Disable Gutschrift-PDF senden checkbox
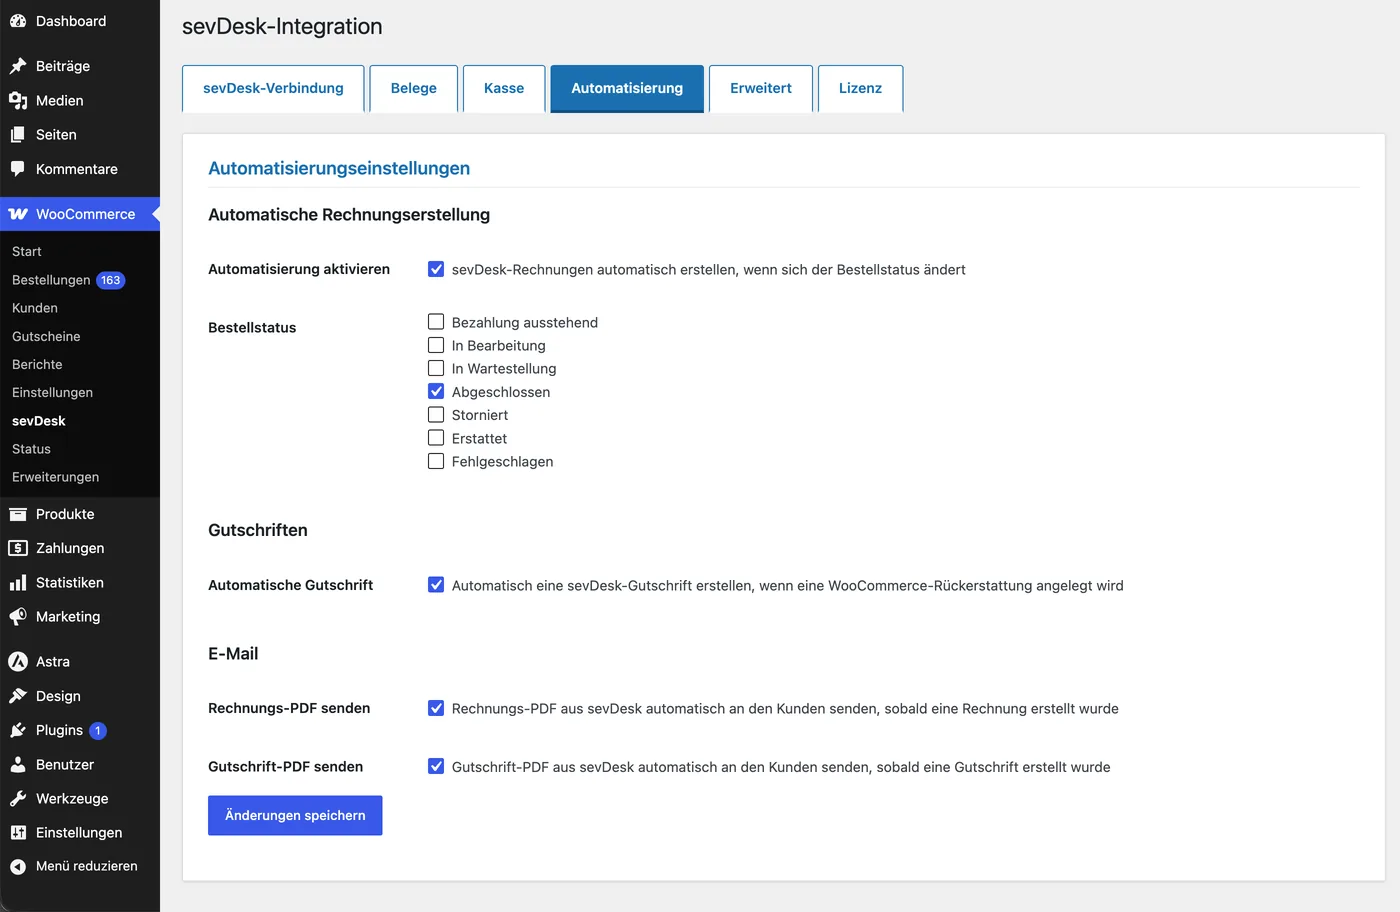 coord(436,766)
